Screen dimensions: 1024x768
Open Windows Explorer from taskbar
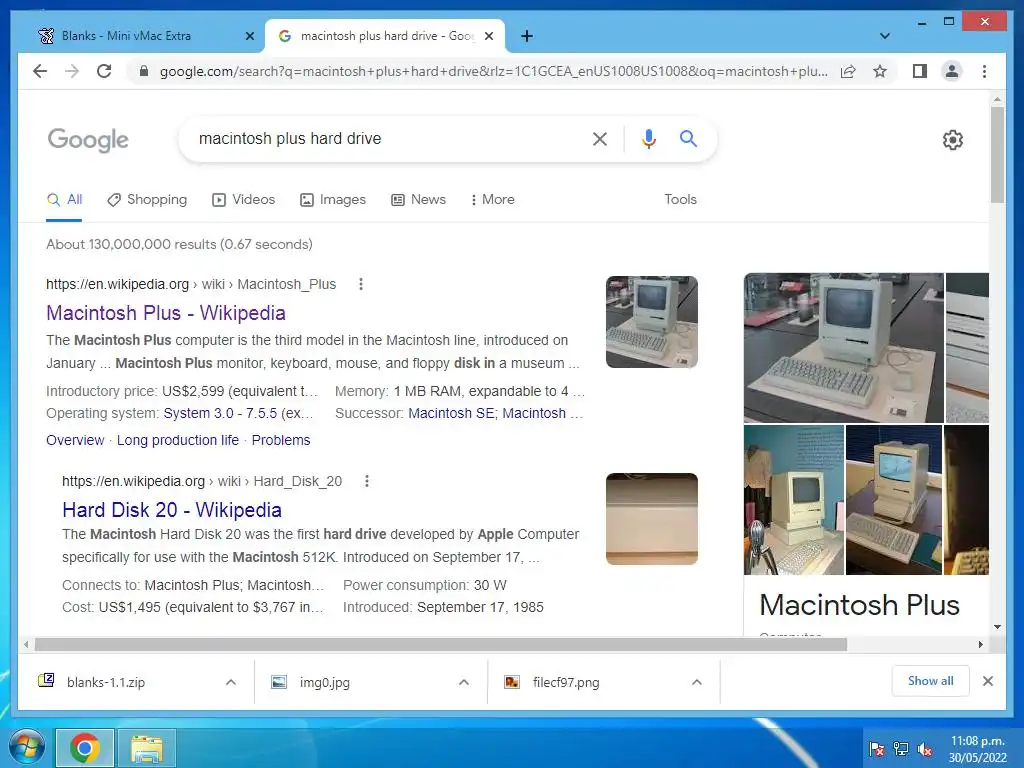[147, 748]
